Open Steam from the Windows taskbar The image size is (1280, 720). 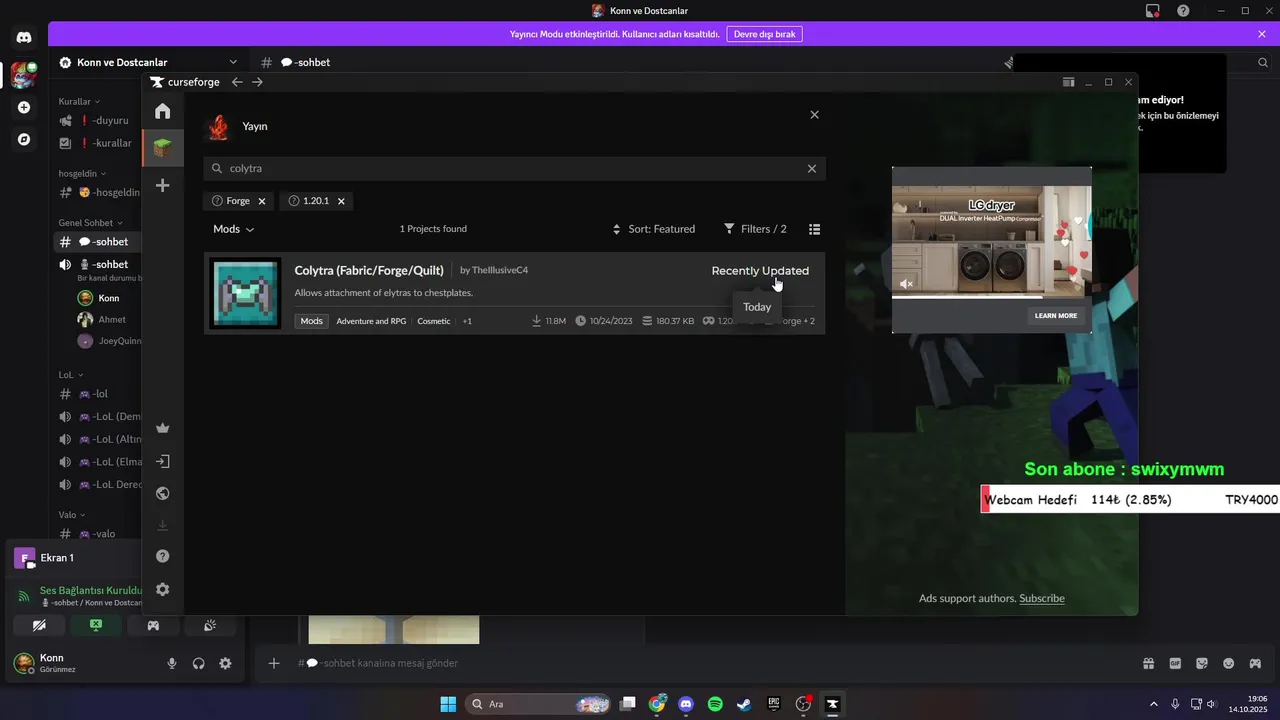coord(744,704)
